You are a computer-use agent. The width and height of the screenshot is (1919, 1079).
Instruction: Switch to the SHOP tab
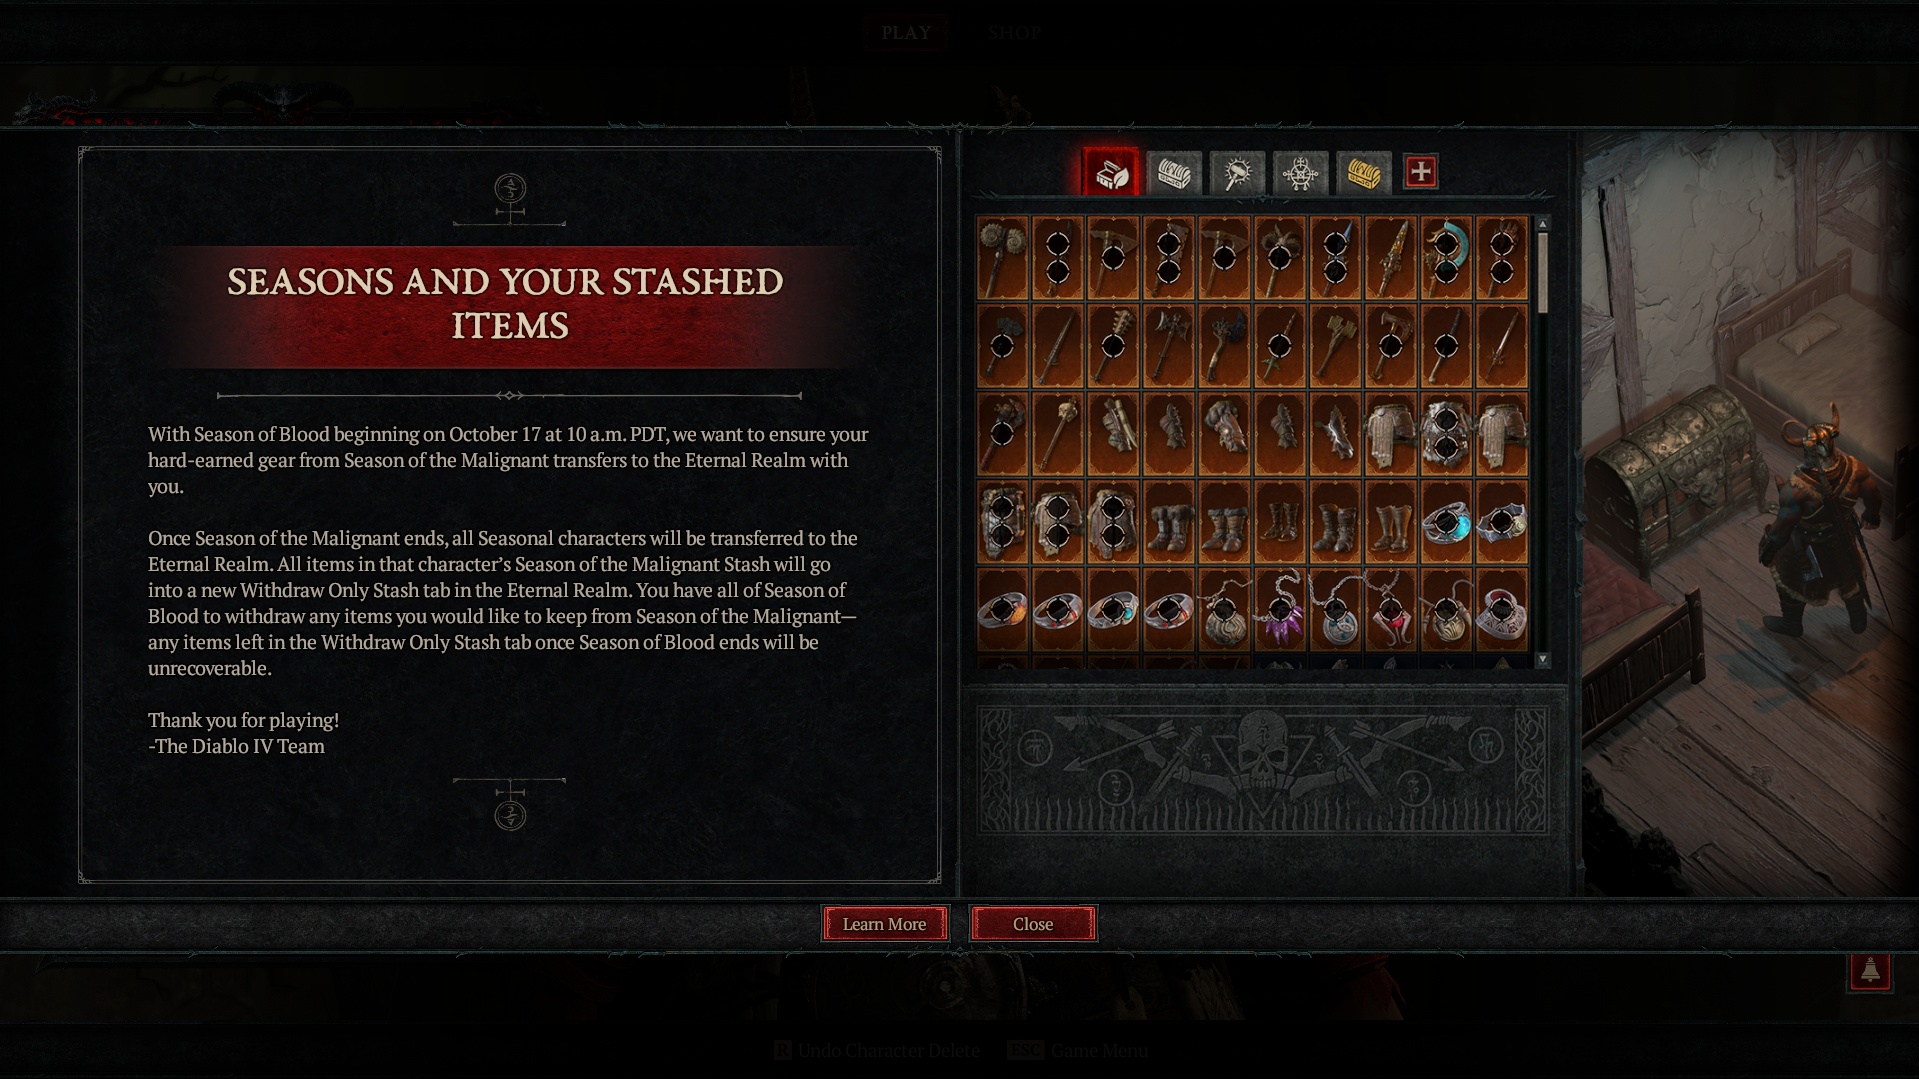tap(1014, 32)
